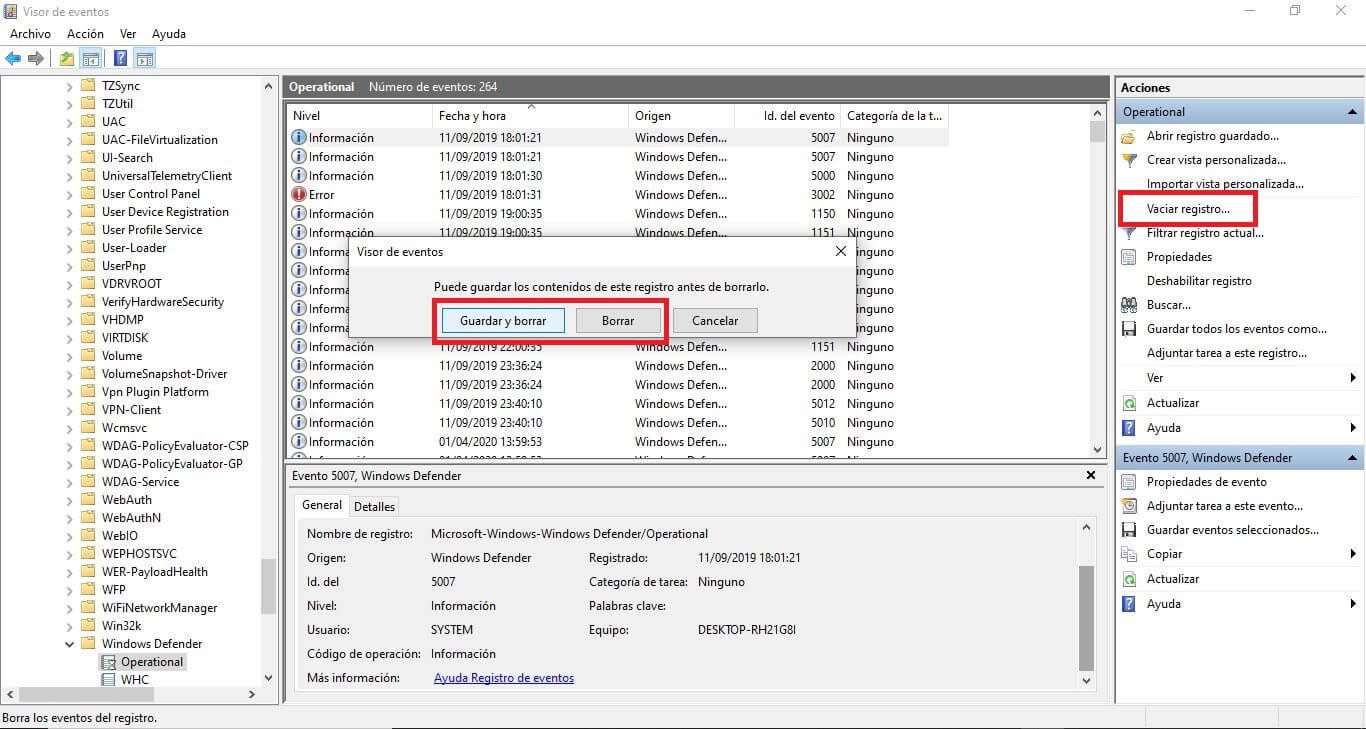This screenshot has width=1366, height=729.
Task: Click the Abrir registro guardado folder icon
Action: coord(1129,136)
